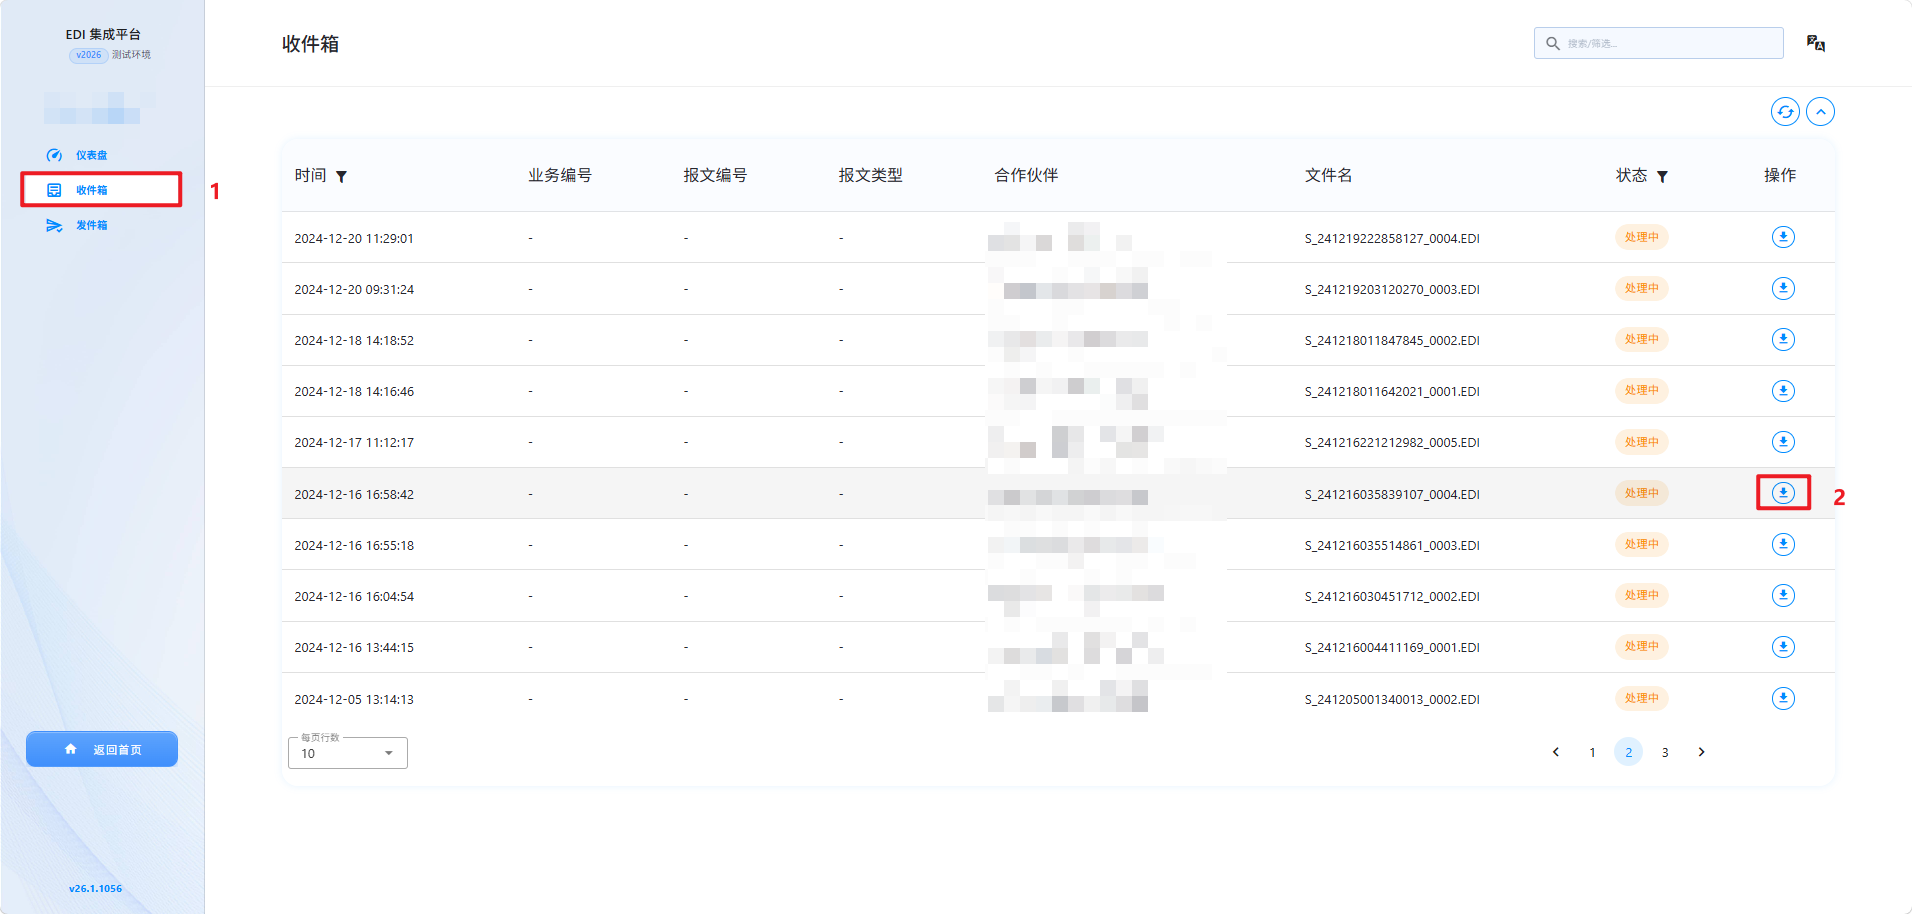Download file S_241216035514861_0003.EDI
Screen dimensions: 1912x914
tap(1783, 544)
